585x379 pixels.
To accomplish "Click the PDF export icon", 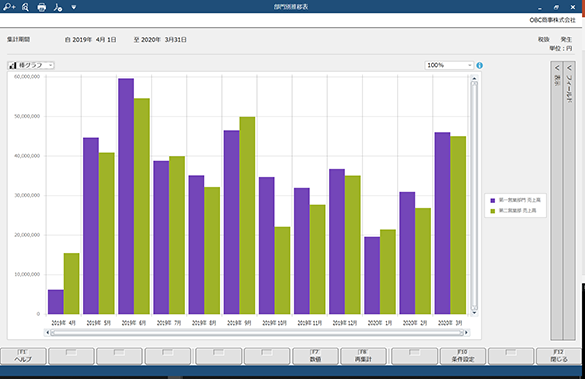I will tap(58, 7).
